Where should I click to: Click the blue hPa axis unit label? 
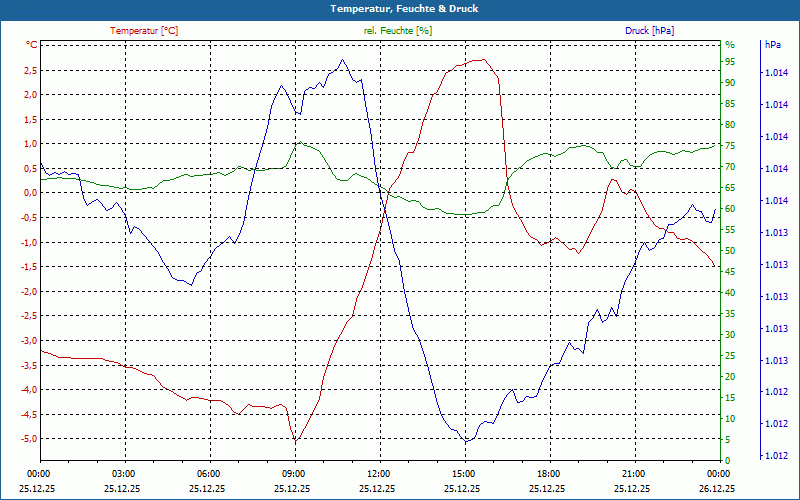point(773,45)
